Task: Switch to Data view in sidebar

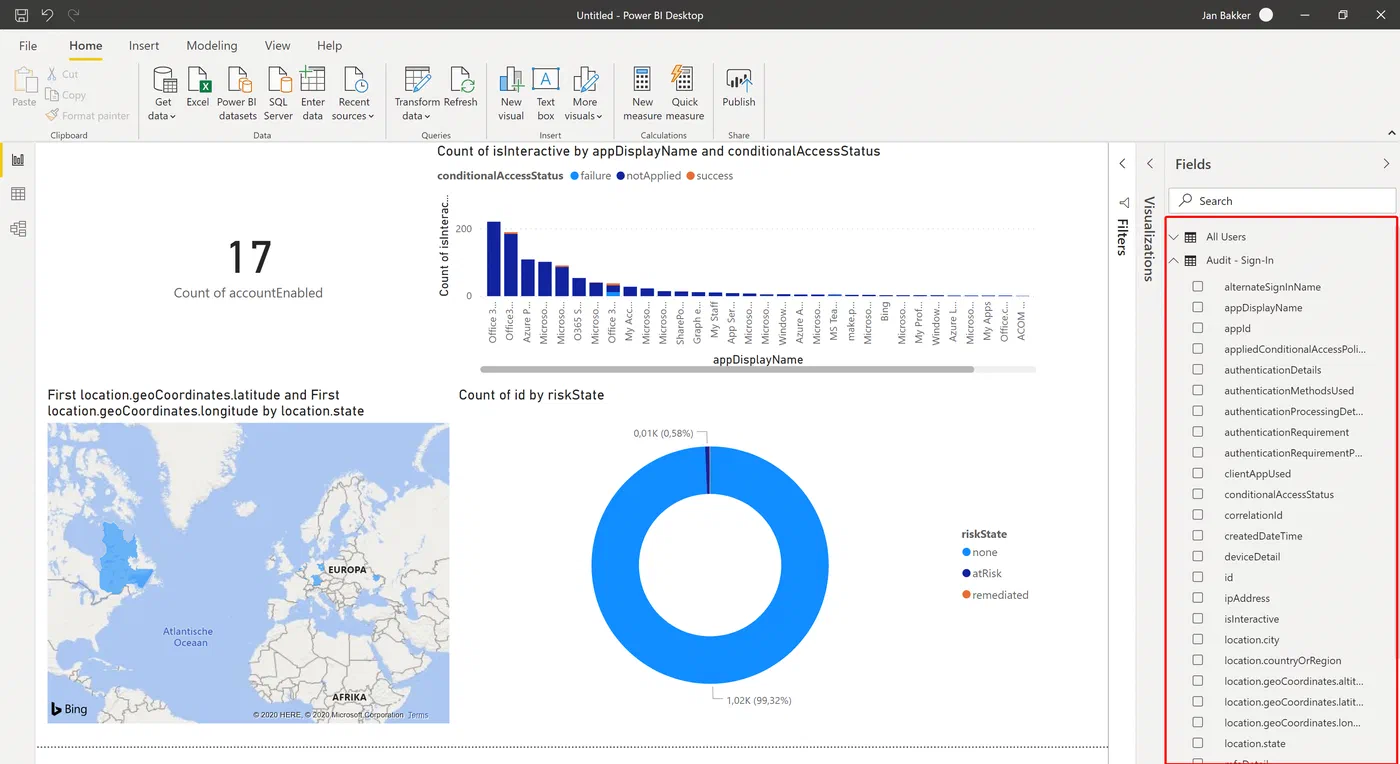Action: point(18,194)
